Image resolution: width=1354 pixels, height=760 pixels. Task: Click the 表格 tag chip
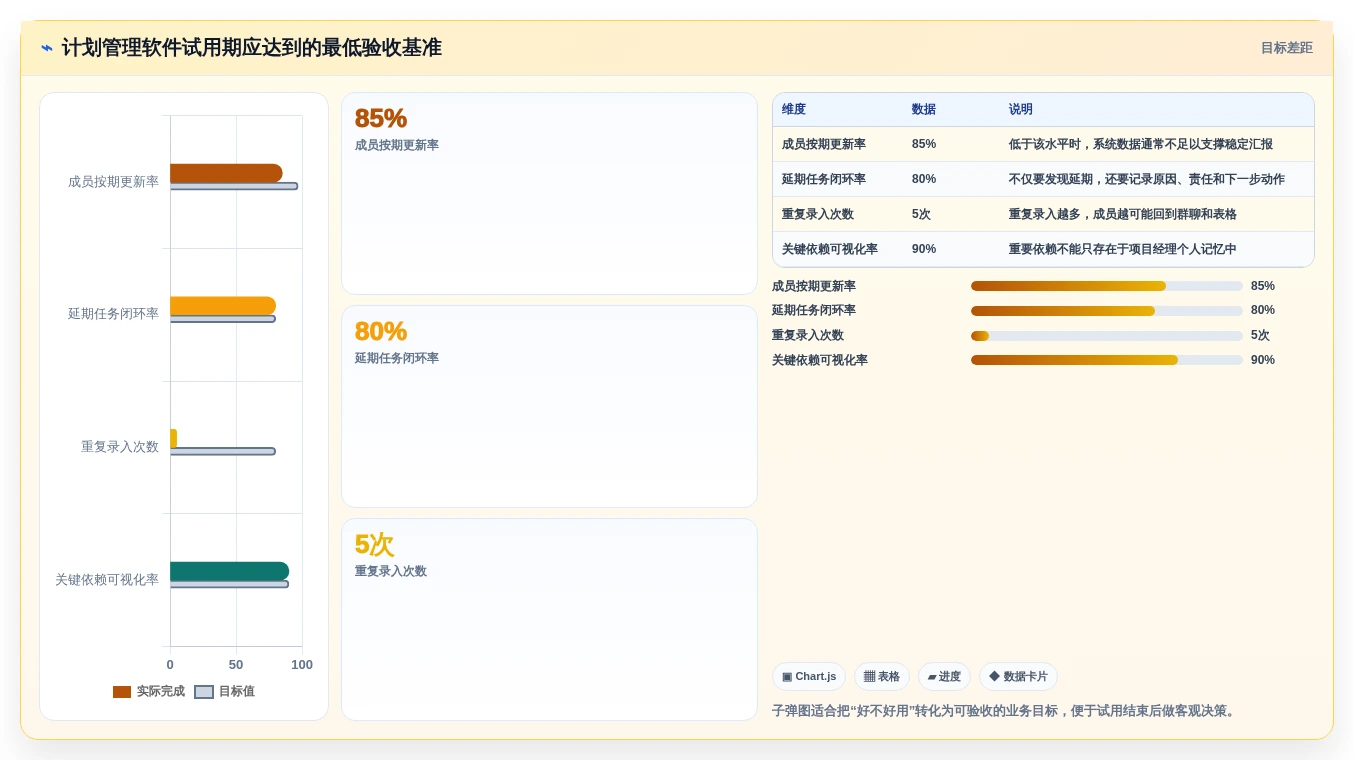(882, 677)
